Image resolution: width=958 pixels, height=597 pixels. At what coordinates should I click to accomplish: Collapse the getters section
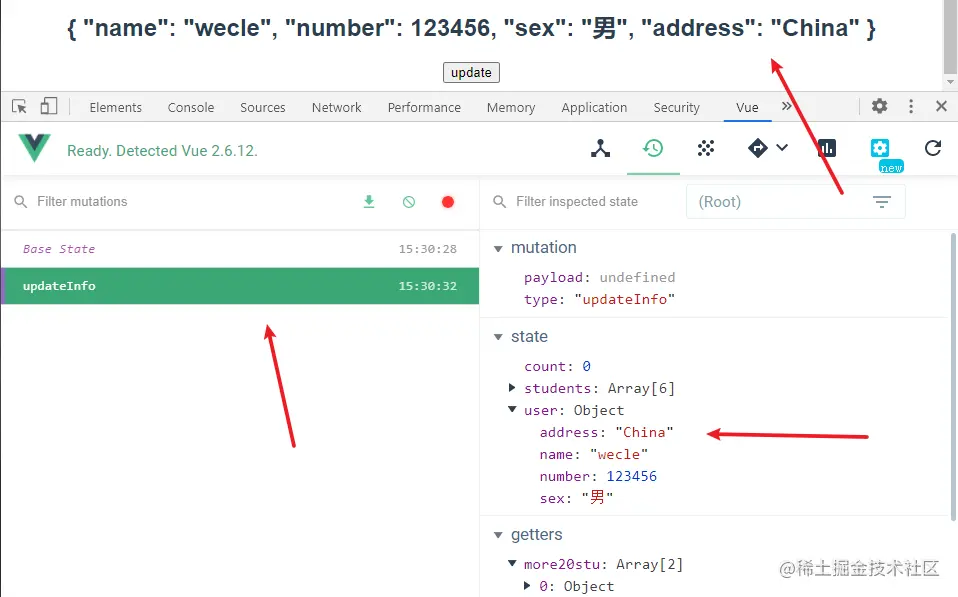[498, 535]
